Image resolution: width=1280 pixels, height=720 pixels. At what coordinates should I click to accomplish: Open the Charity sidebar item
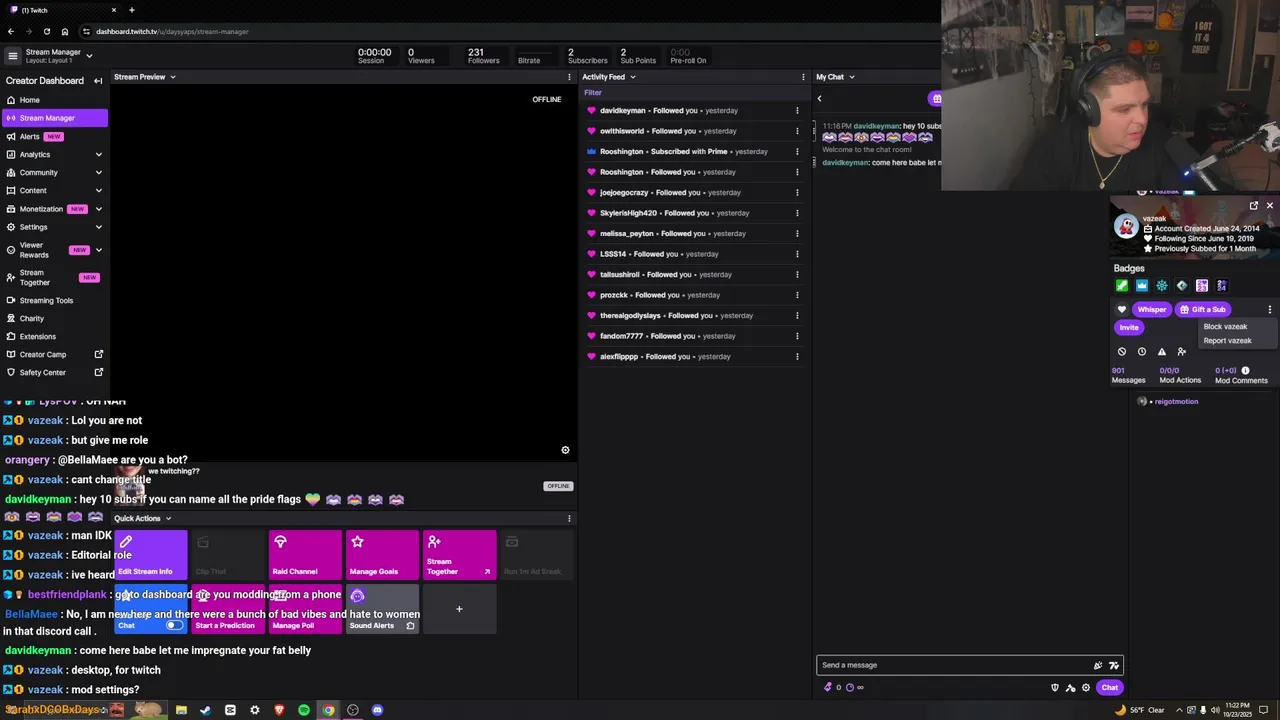[x=54, y=318]
